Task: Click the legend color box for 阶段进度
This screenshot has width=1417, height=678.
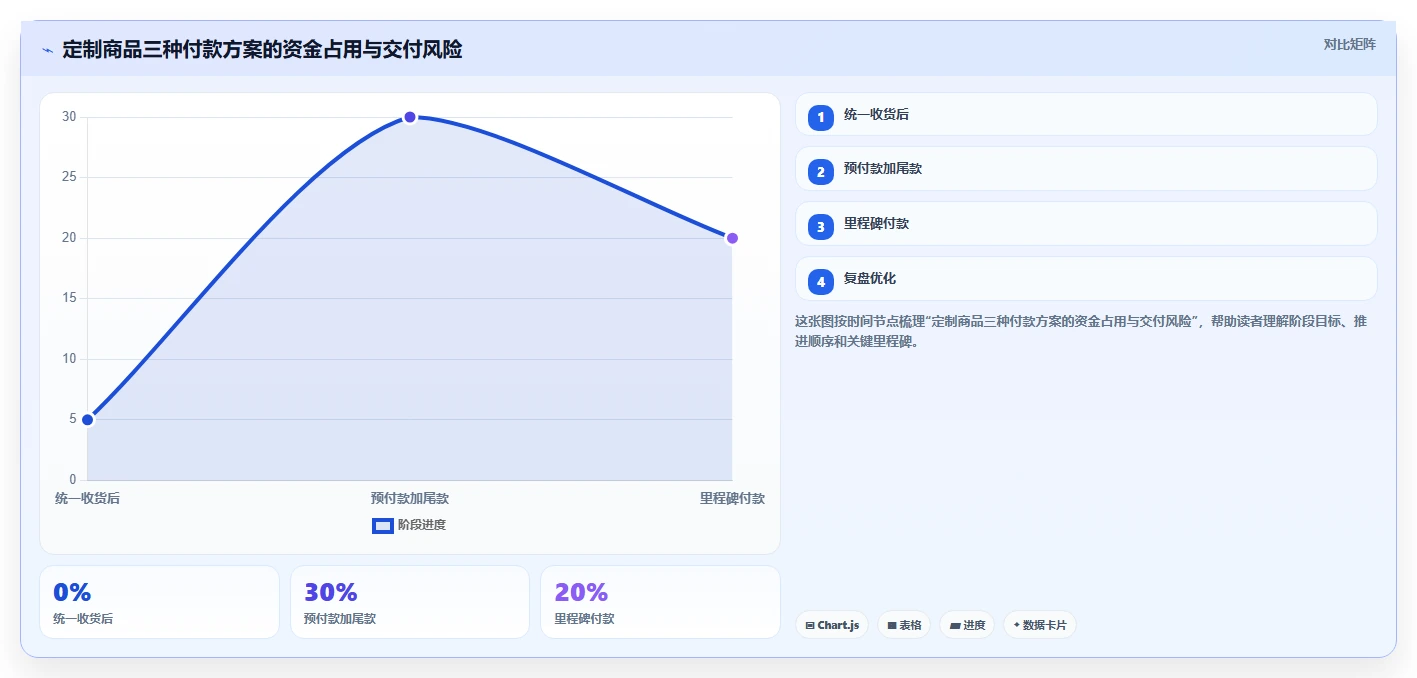Action: pos(383,525)
